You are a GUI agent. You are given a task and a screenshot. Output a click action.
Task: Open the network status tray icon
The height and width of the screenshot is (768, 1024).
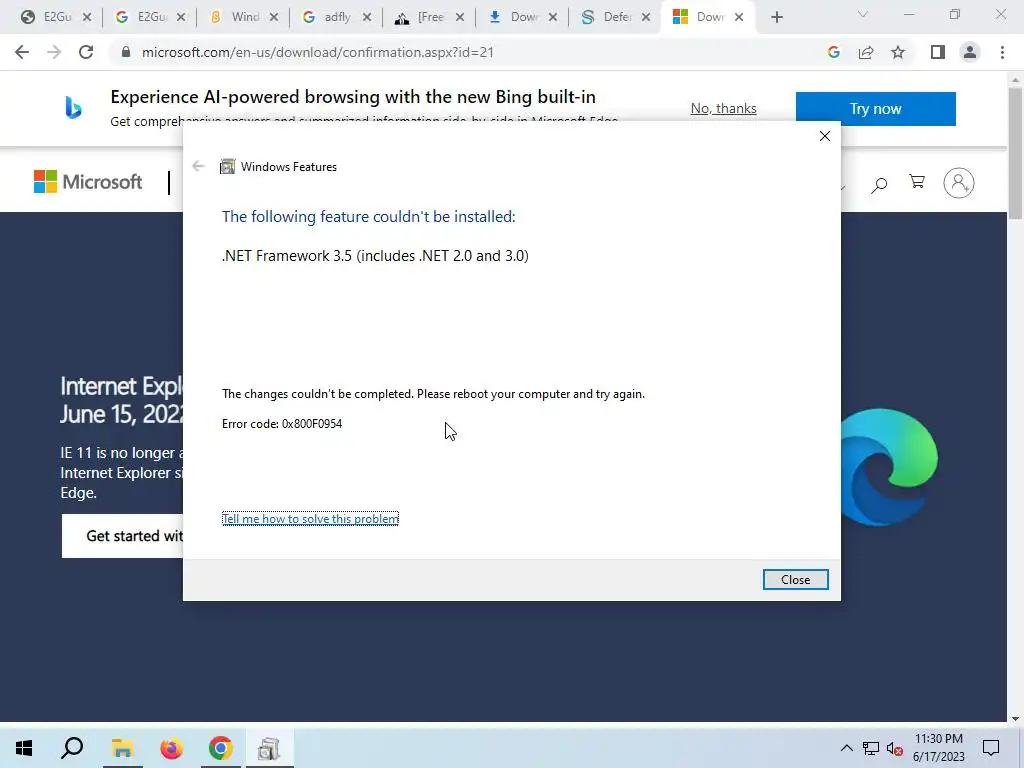(x=871, y=748)
